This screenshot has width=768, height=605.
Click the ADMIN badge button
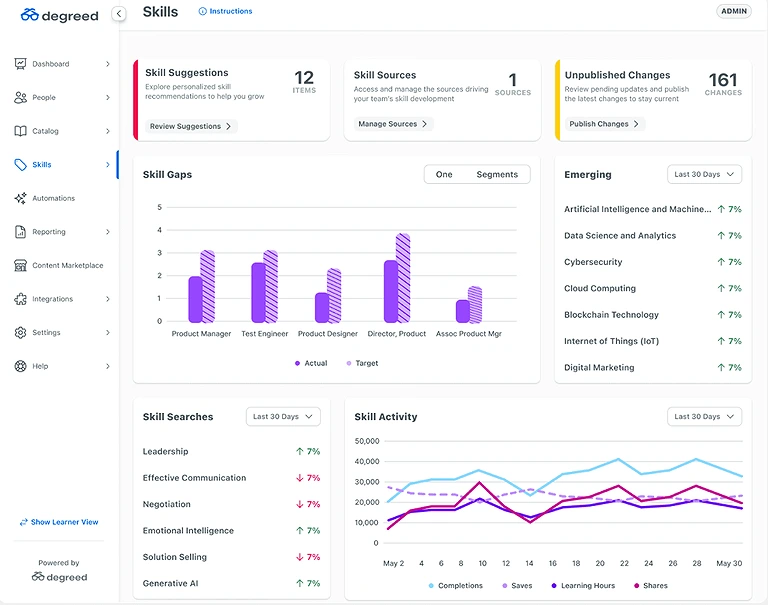pyautogui.click(x=734, y=11)
